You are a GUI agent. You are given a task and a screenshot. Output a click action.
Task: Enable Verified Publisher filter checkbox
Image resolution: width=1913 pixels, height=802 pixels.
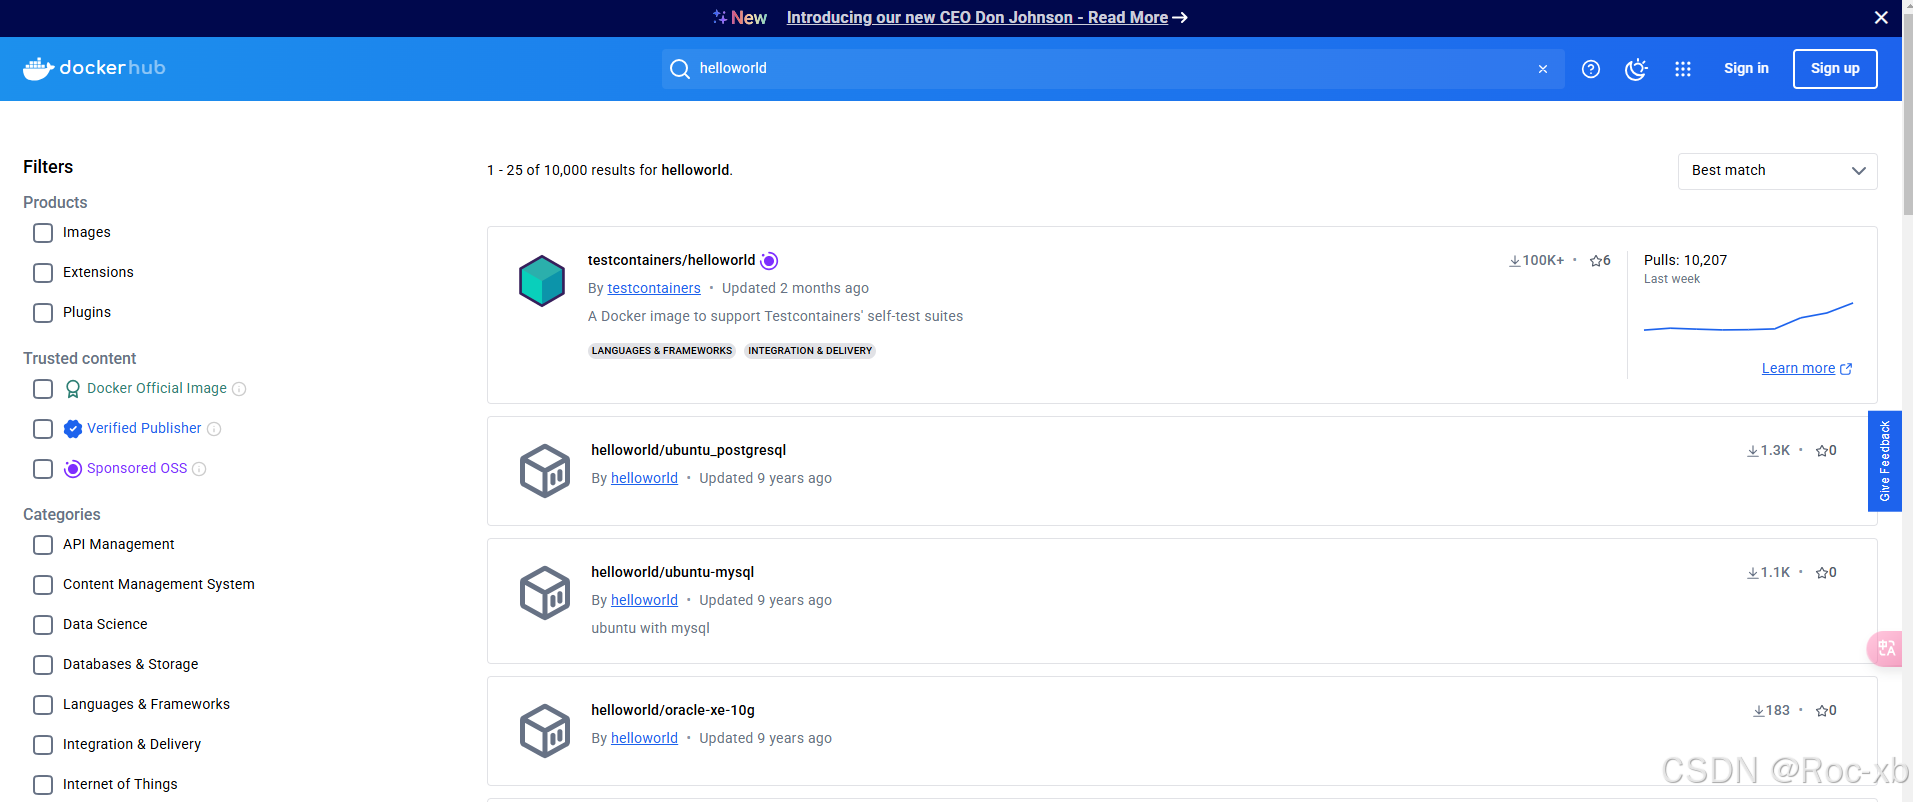[43, 429]
